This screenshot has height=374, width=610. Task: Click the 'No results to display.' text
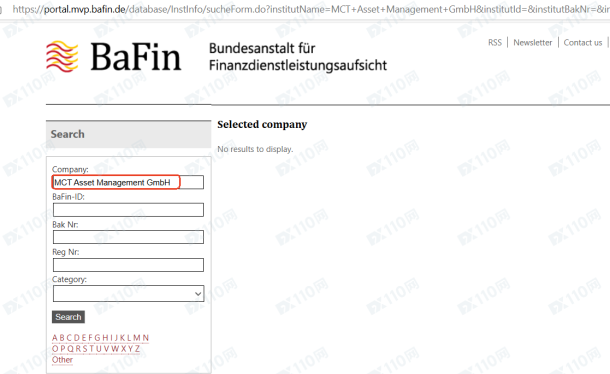point(255,149)
